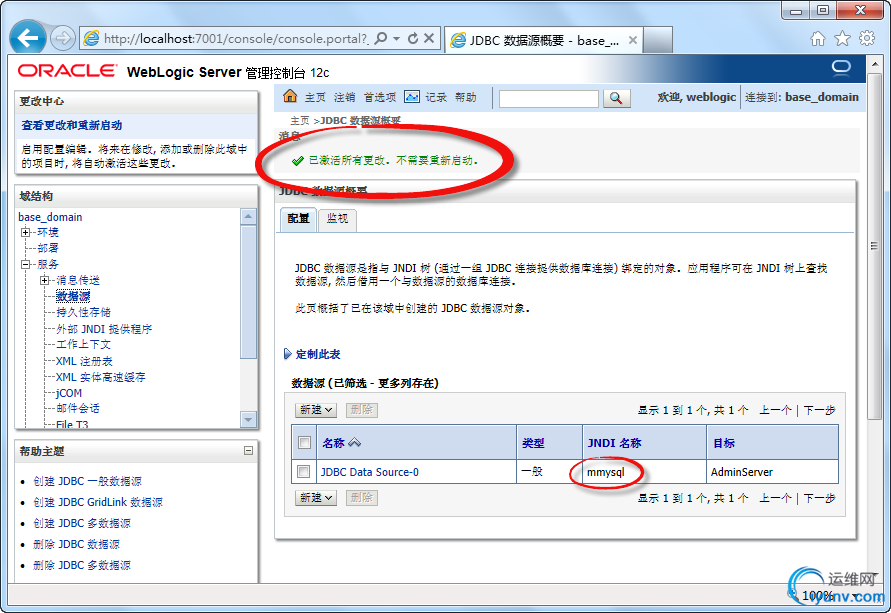Click 主页 in the console toolbar

click(315, 98)
